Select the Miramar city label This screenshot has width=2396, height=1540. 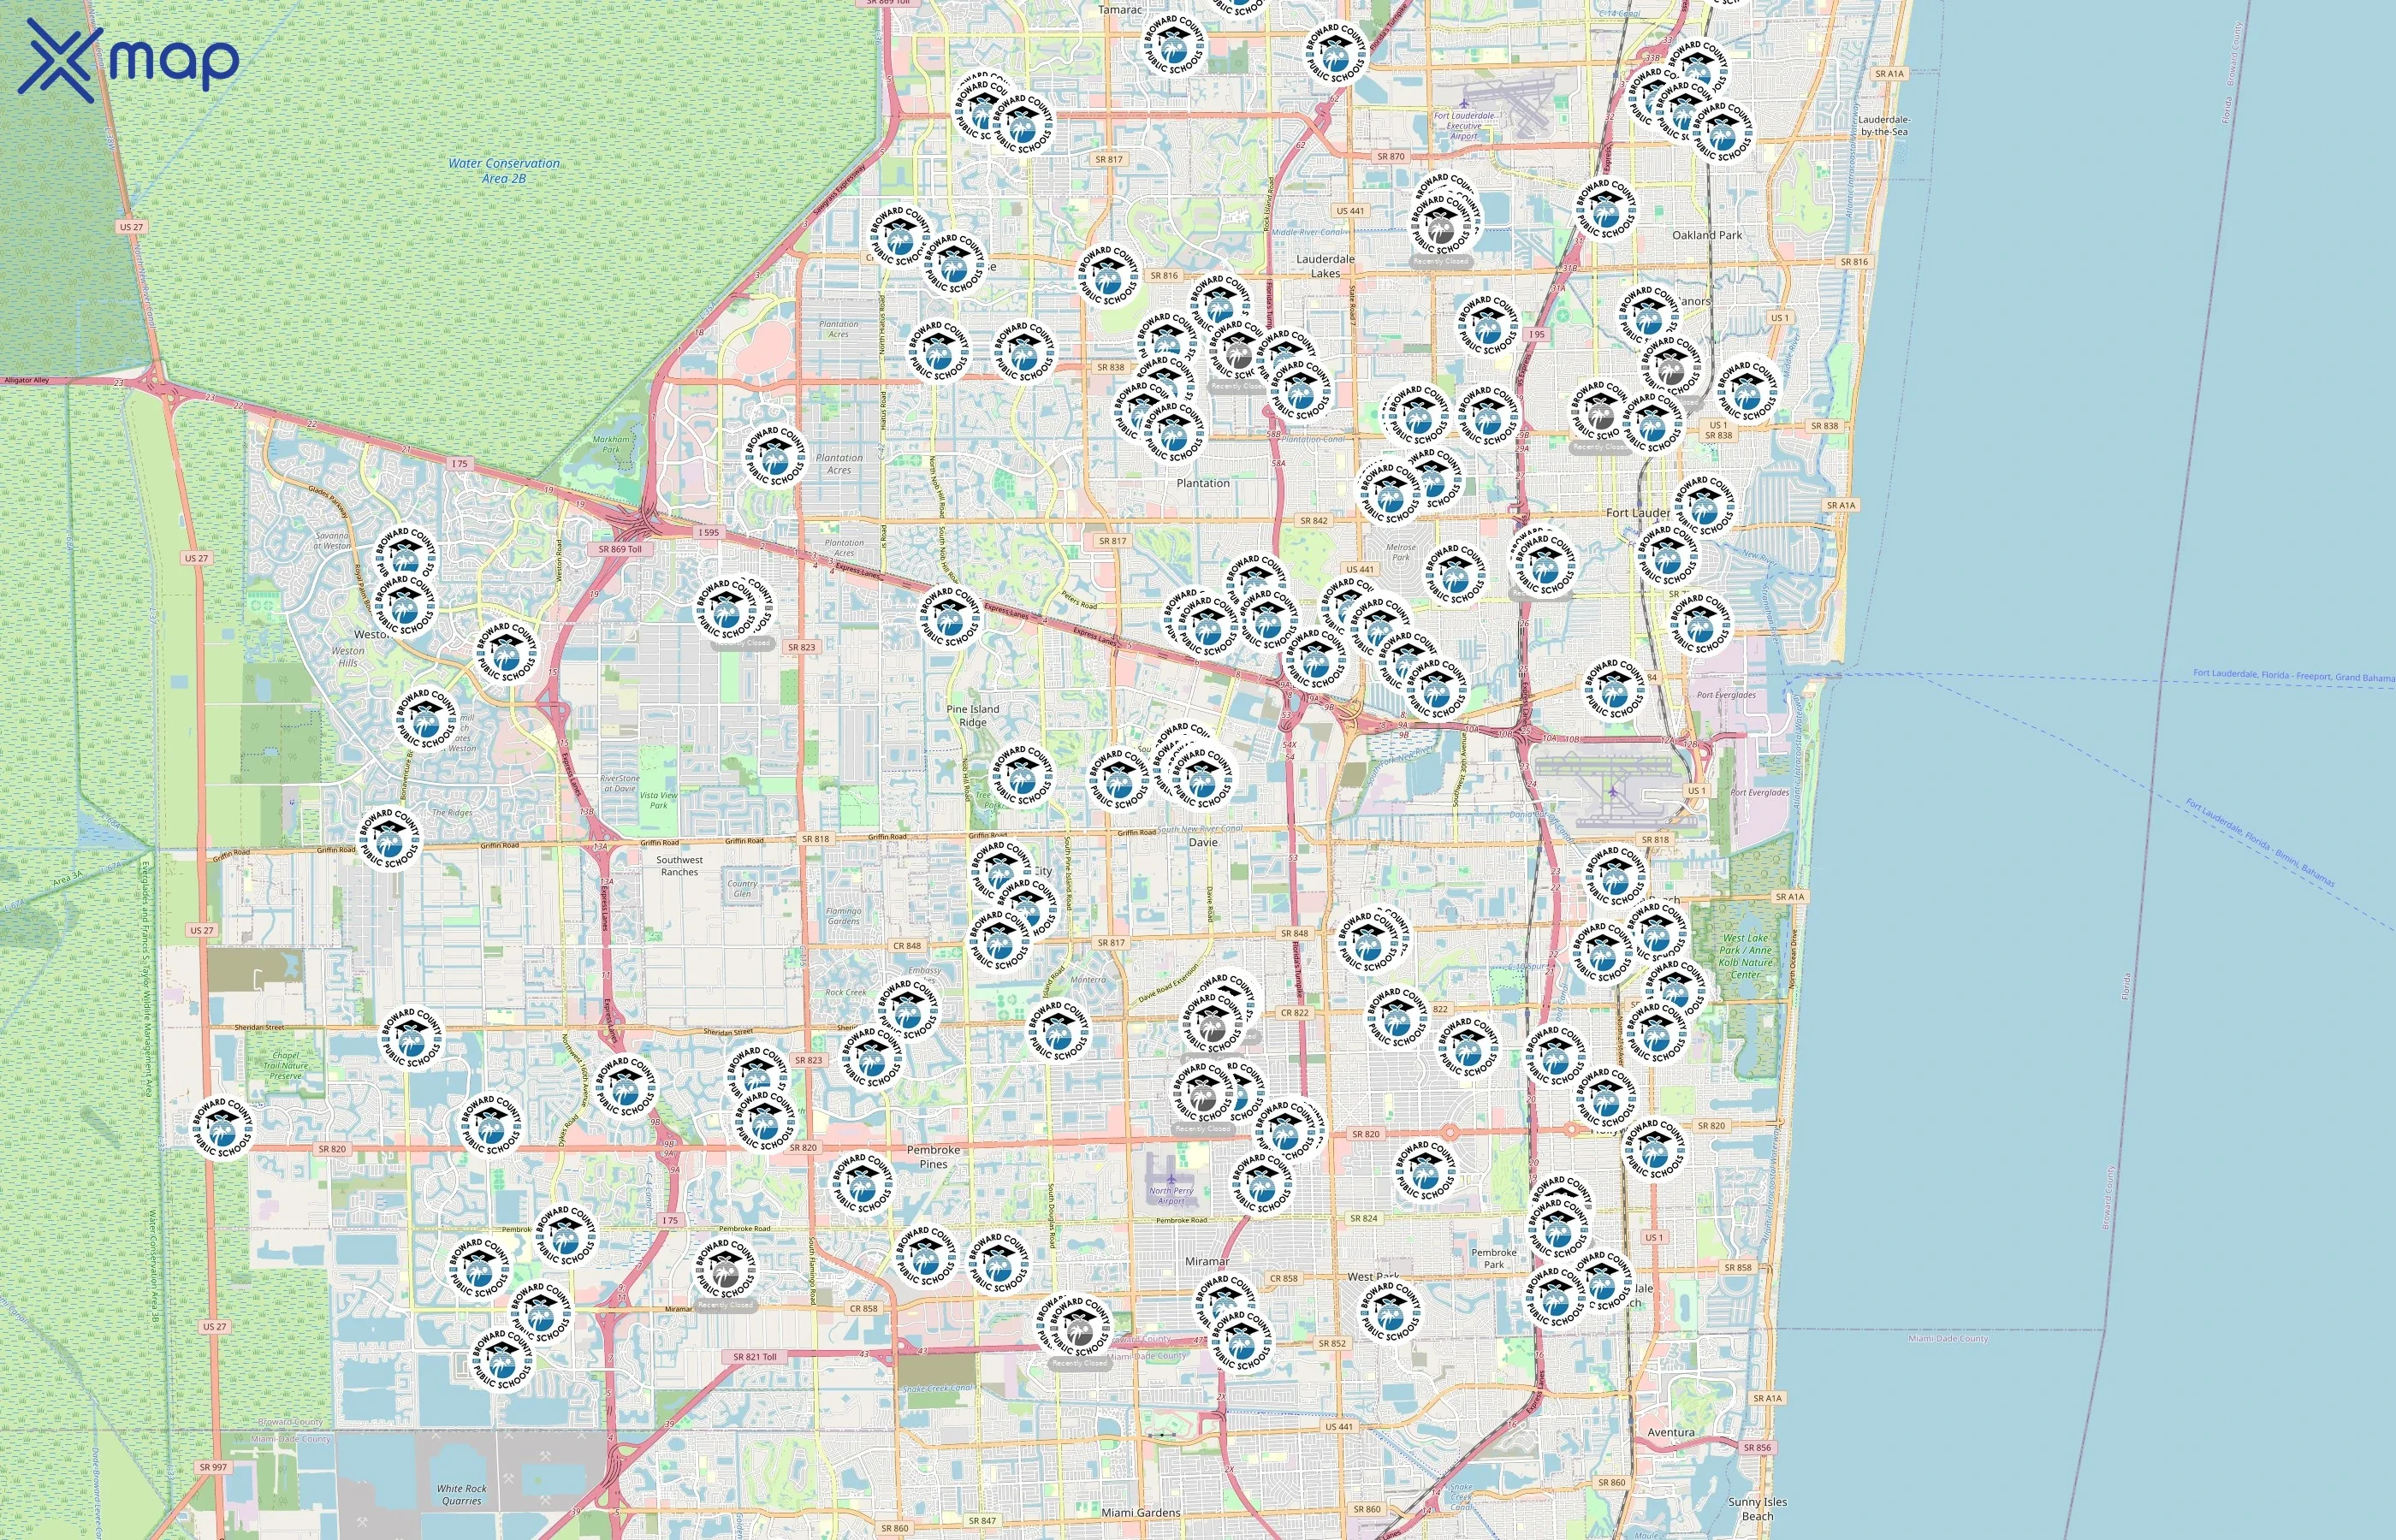pyautogui.click(x=1207, y=1262)
